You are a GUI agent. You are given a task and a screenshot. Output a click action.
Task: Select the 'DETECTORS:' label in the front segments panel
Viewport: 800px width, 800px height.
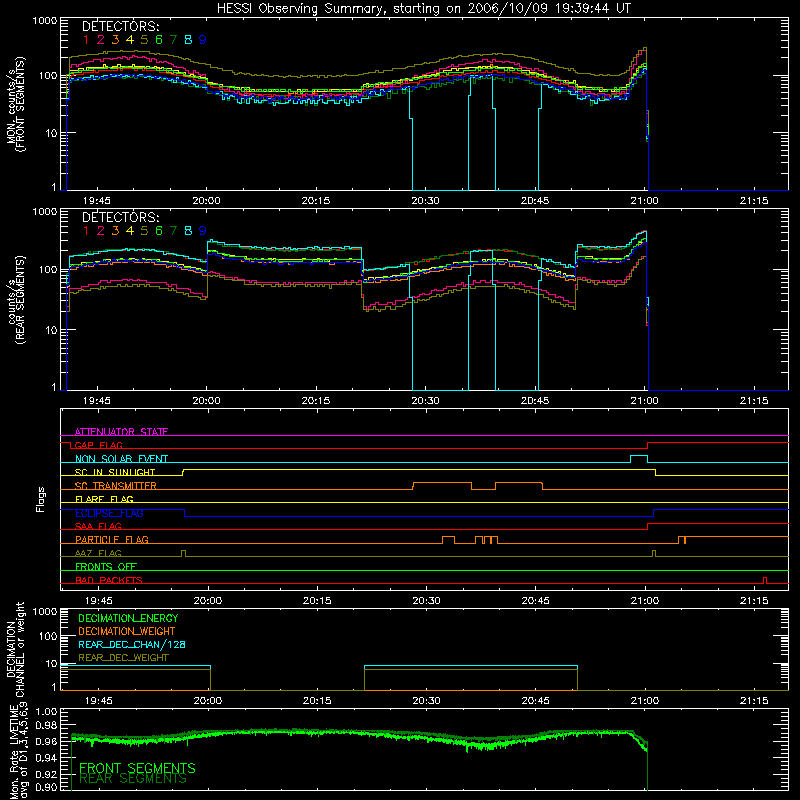click(x=120, y=26)
